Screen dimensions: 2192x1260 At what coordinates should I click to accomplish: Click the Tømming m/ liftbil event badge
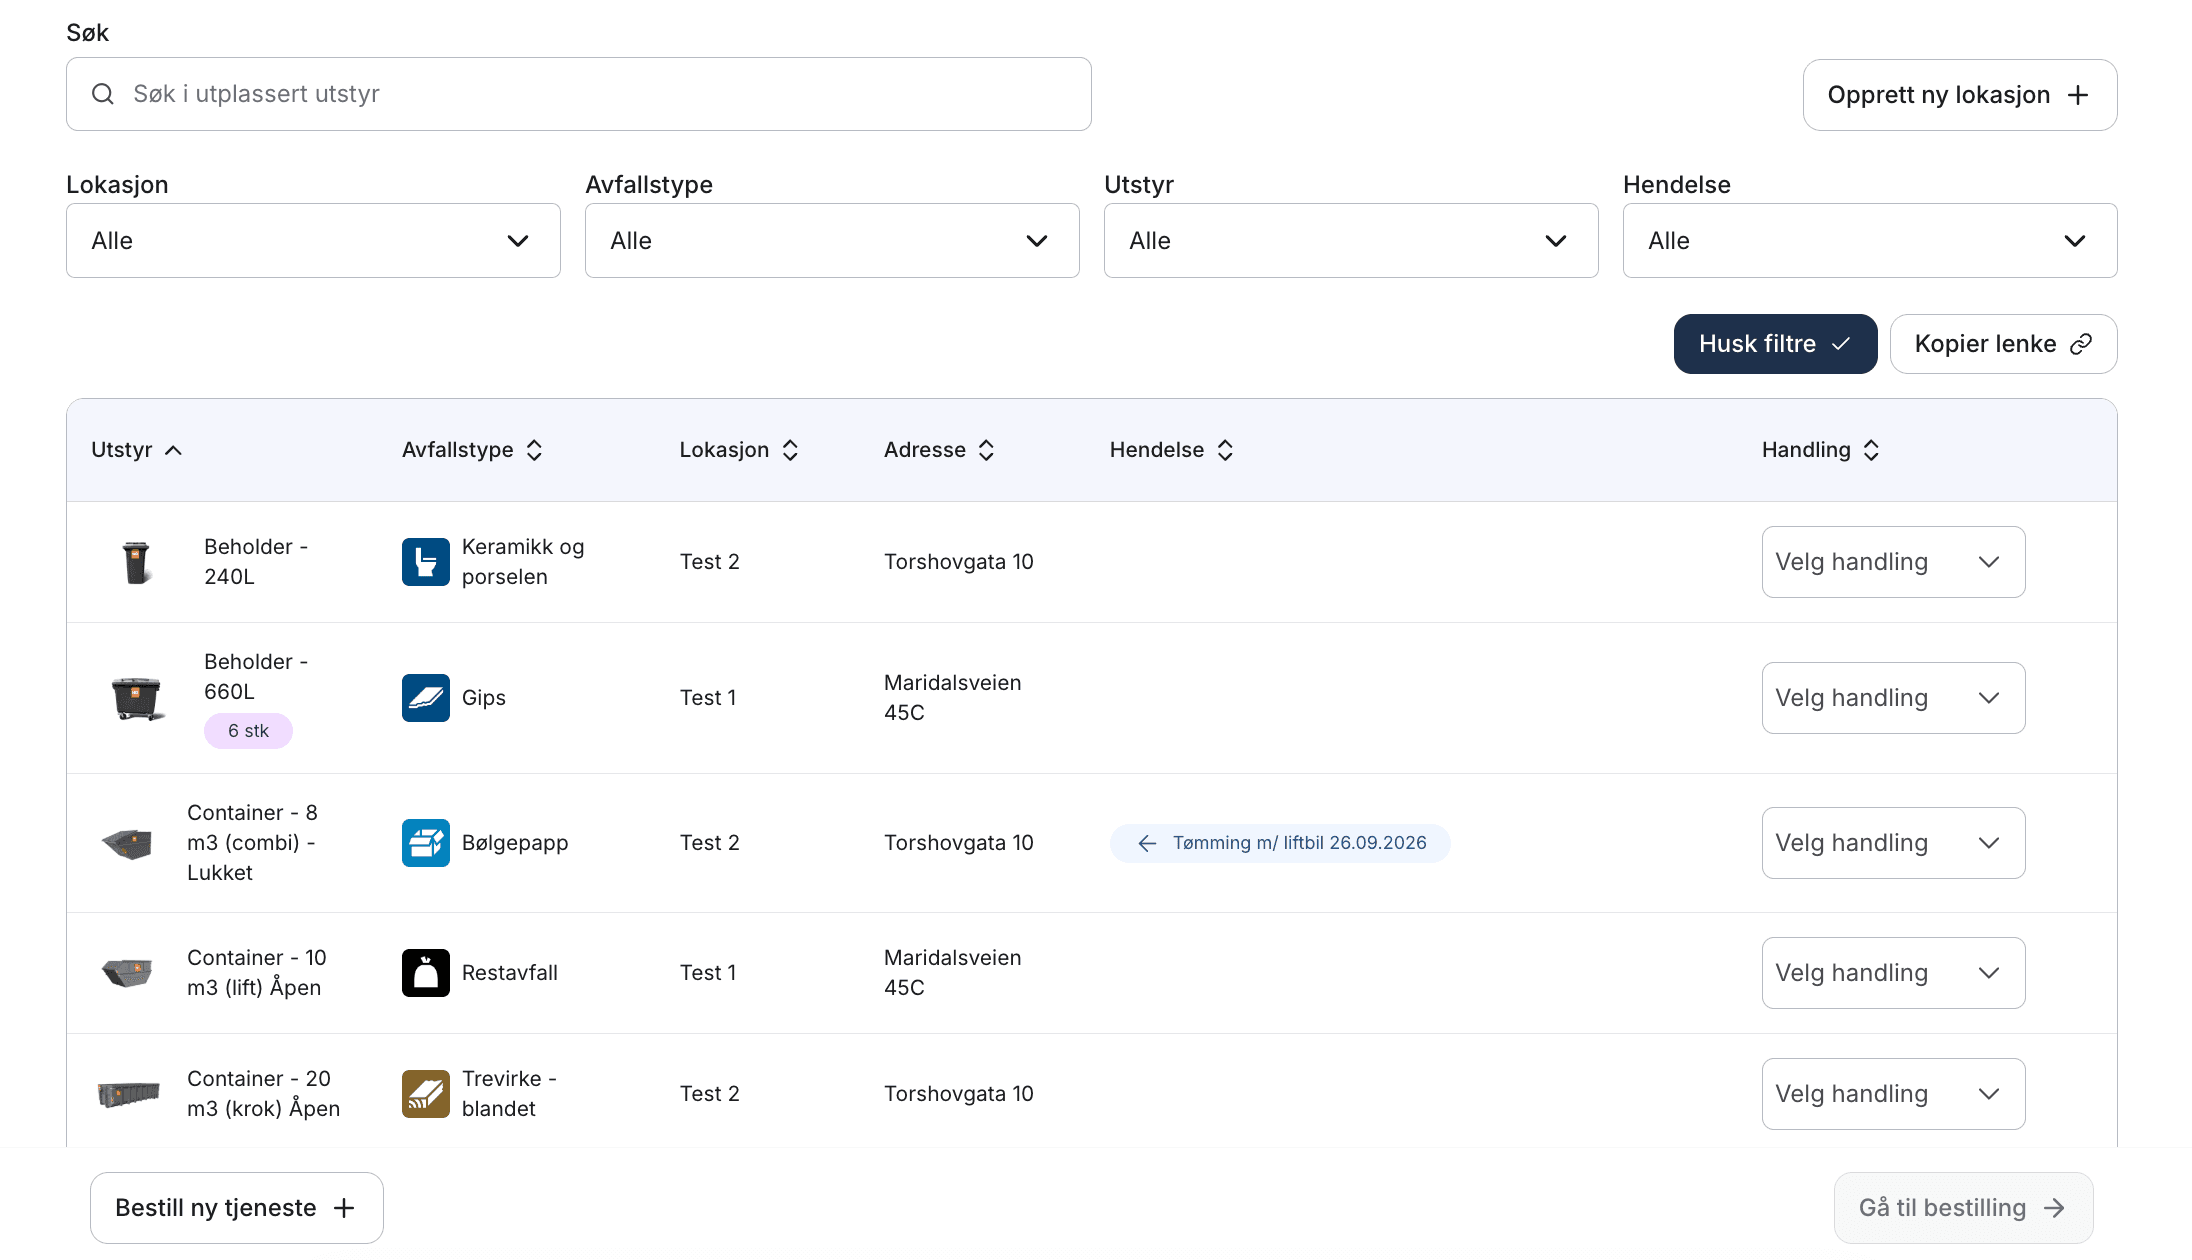1280,843
